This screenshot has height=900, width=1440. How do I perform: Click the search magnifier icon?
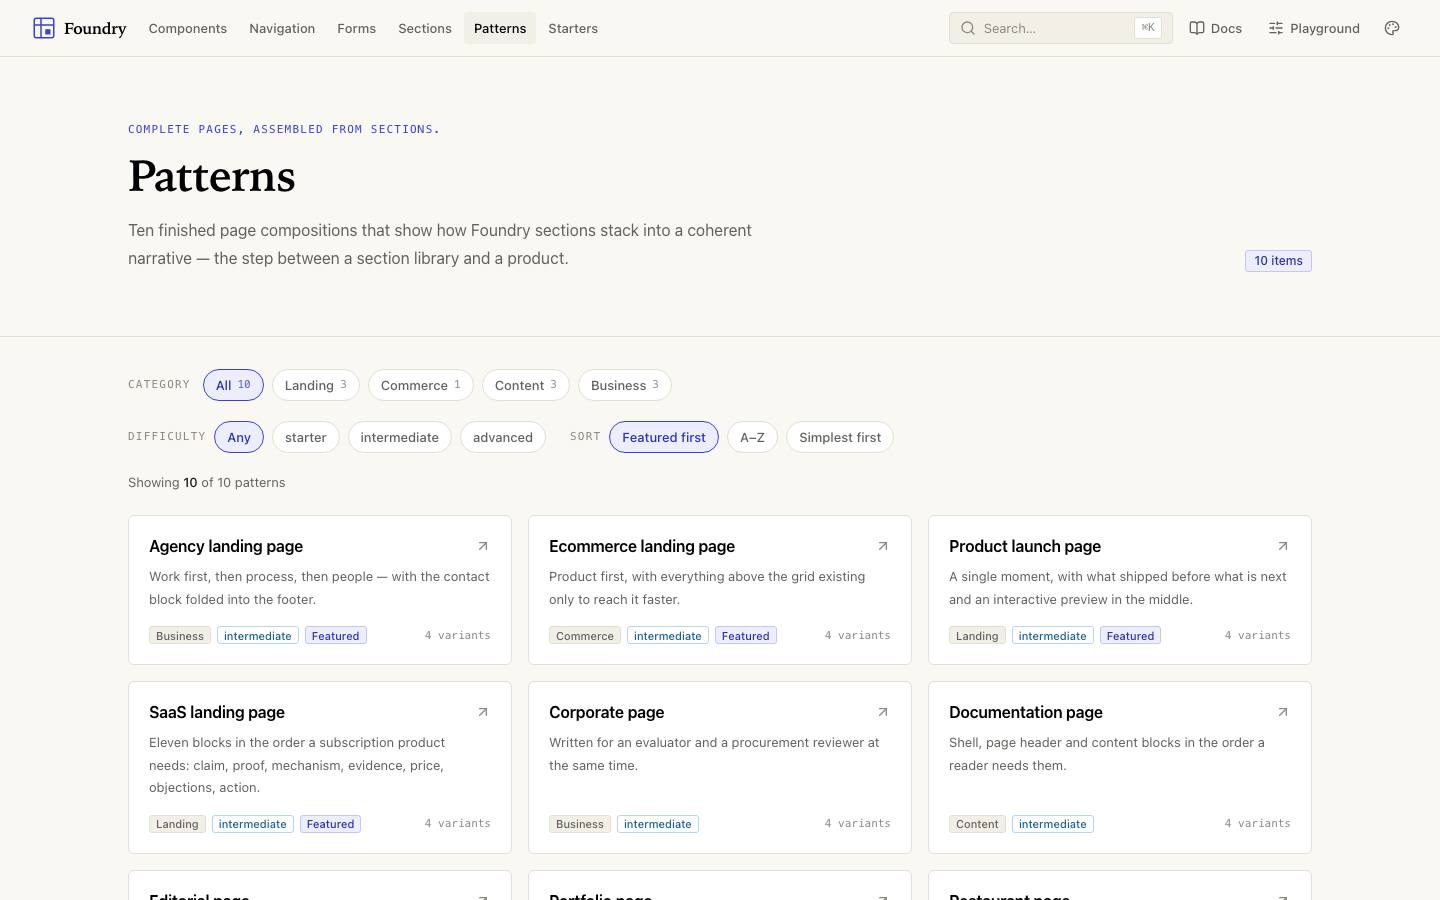coord(968,28)
